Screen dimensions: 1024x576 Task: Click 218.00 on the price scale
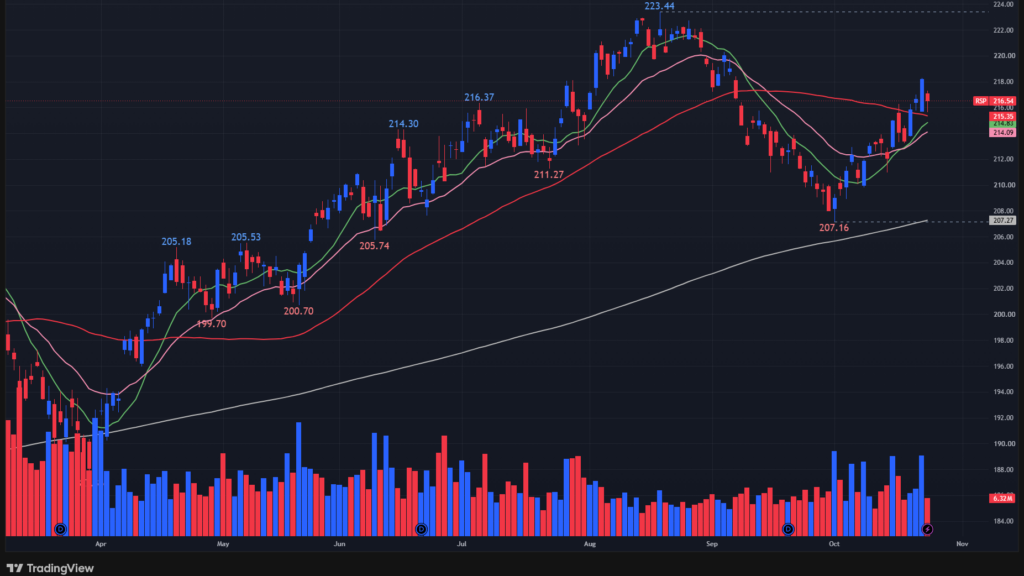[x=1003, y=82]
